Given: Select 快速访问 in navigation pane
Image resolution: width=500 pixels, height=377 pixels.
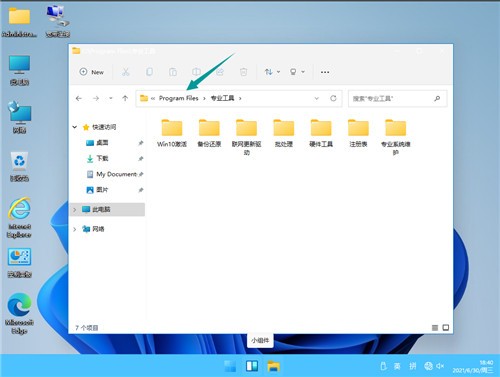Looking at the screenshot, I should point(104,127).
